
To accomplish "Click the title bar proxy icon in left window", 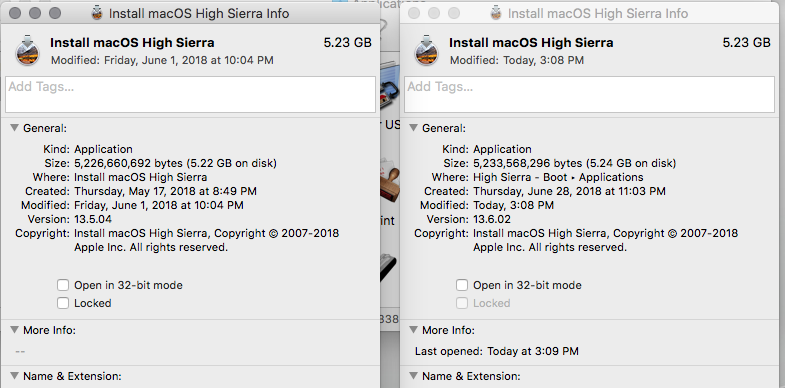I will 97,13.
